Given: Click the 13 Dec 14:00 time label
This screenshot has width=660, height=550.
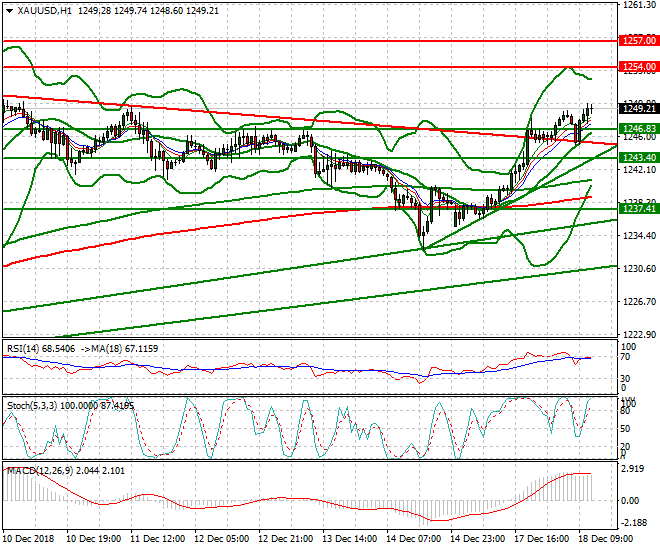Looking at the screenshot, I should point(349,539).
